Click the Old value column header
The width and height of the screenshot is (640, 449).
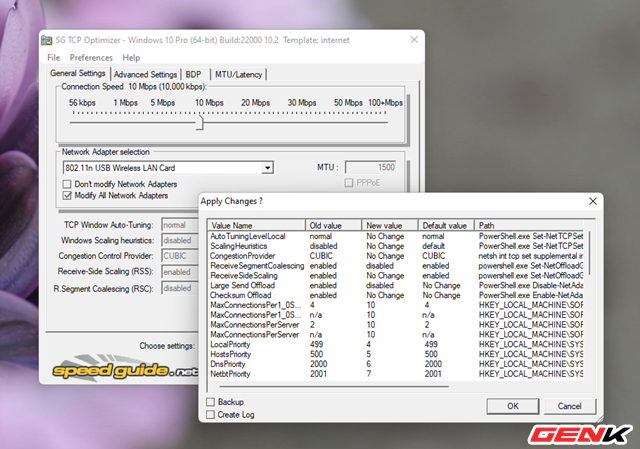333,225
